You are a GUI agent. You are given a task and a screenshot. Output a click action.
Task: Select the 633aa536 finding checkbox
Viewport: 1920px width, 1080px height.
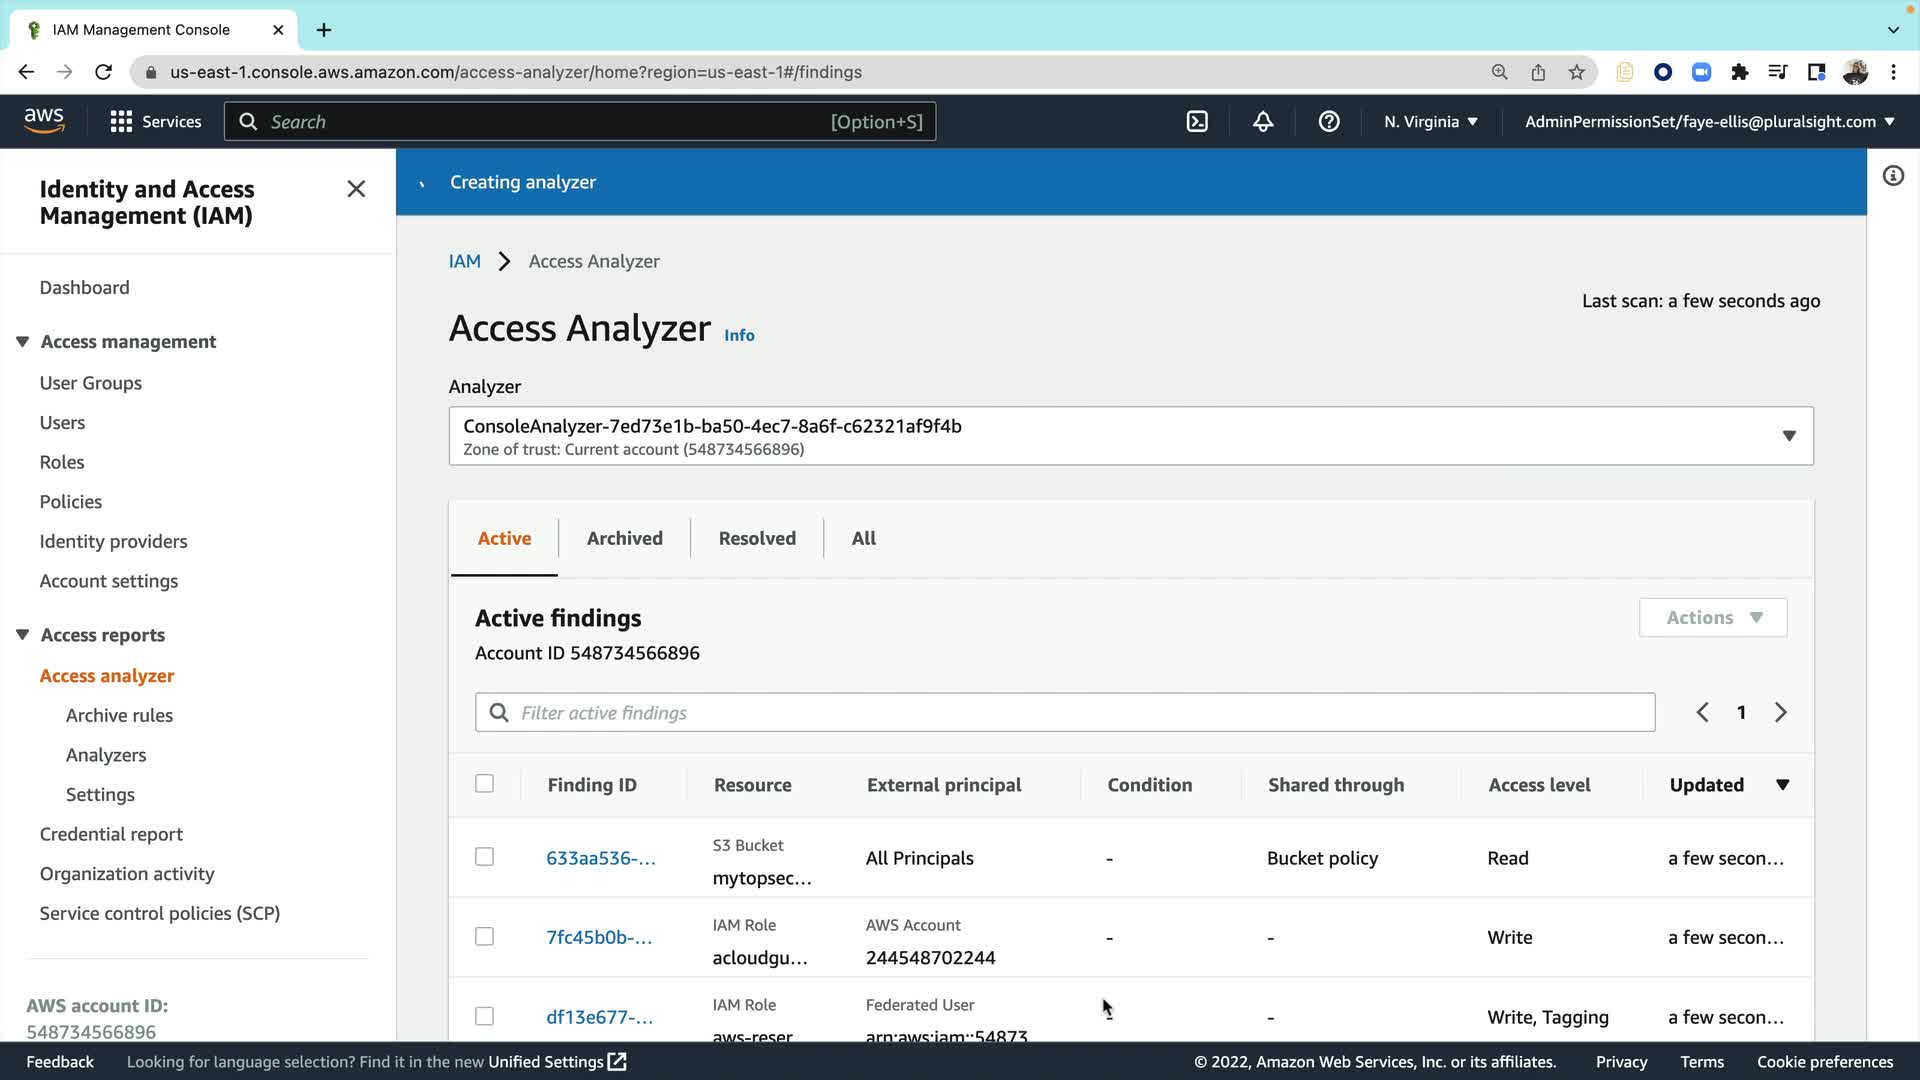point(484,857)
